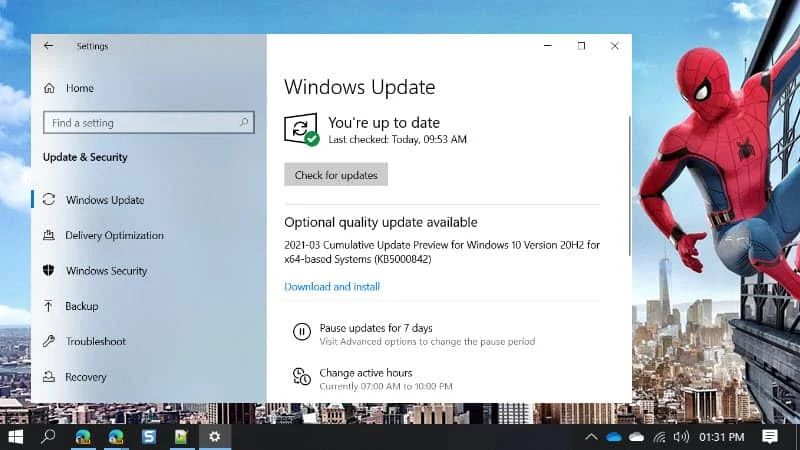Click the Windows Security shield icon
800x450 pixels.
[49, 270]
